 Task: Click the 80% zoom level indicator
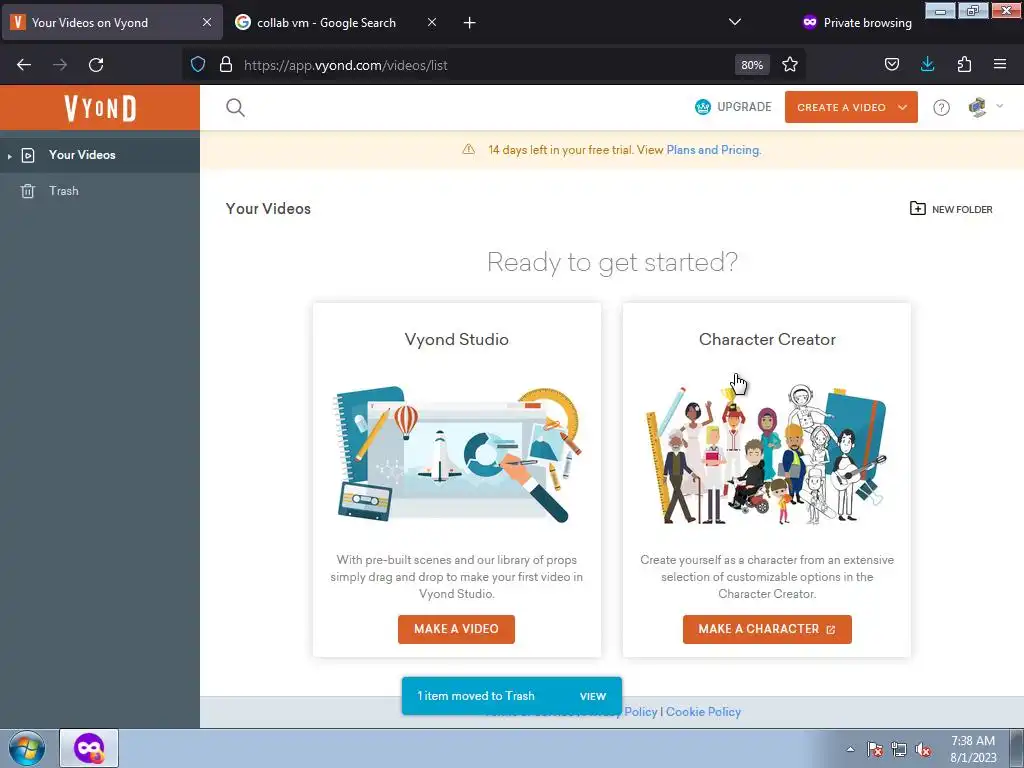tap(752, 65)
